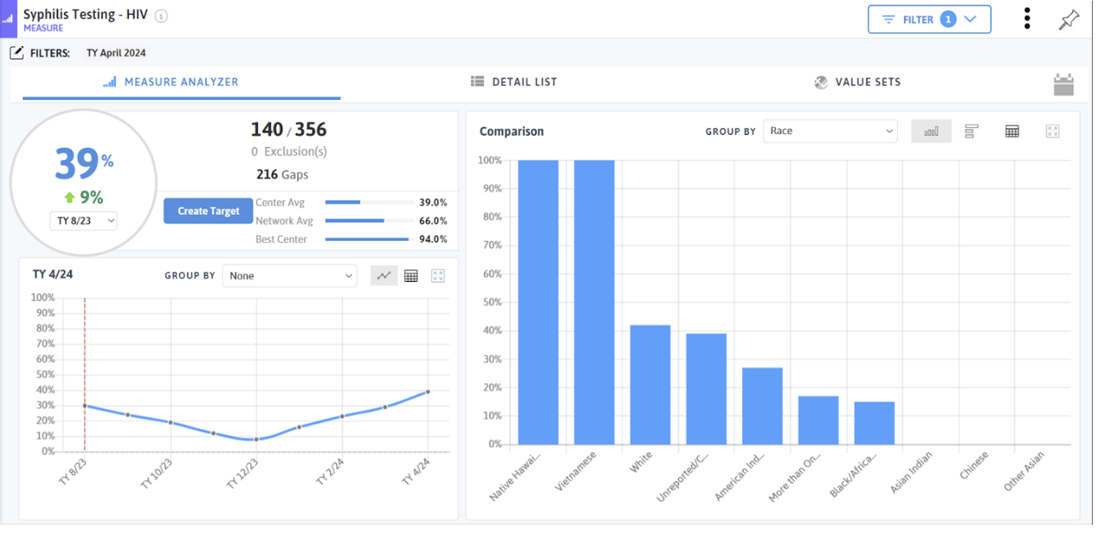Click the Best Center progress bar
The width and height of the screenshot is (1100, 534).
click(369, 239)
